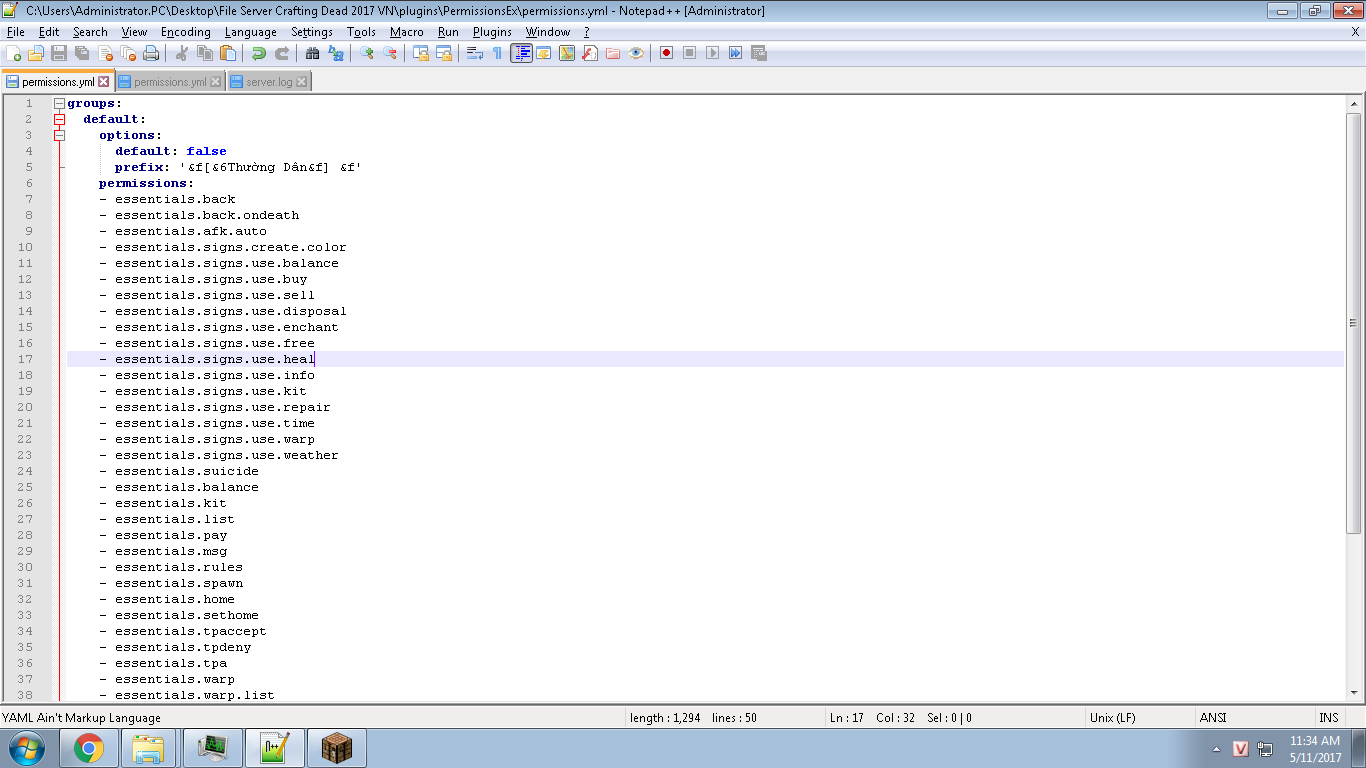This screenshot has width=1366, height=768.
Task: Click the vertical scrollbar down arrow
Action: point(1354,693)
